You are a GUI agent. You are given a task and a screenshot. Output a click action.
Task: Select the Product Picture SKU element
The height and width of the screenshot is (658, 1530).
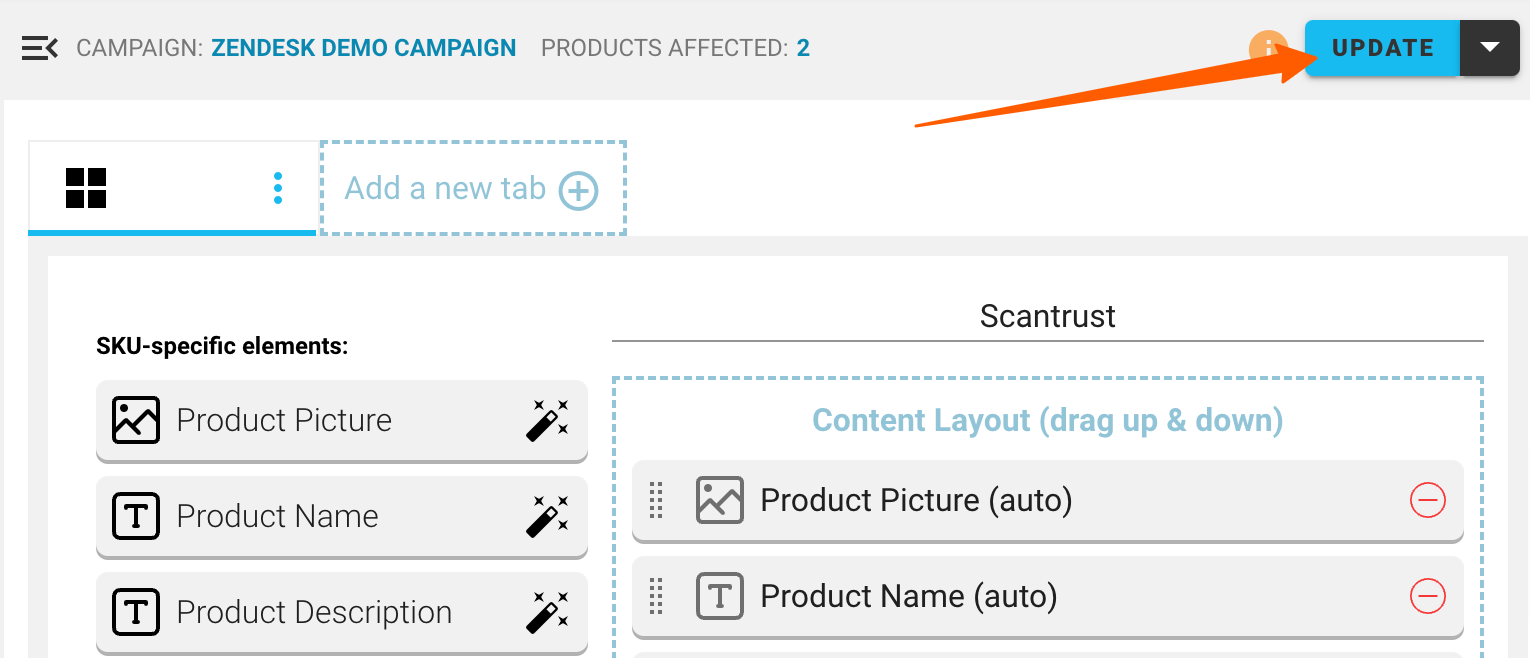click(342, 420)
